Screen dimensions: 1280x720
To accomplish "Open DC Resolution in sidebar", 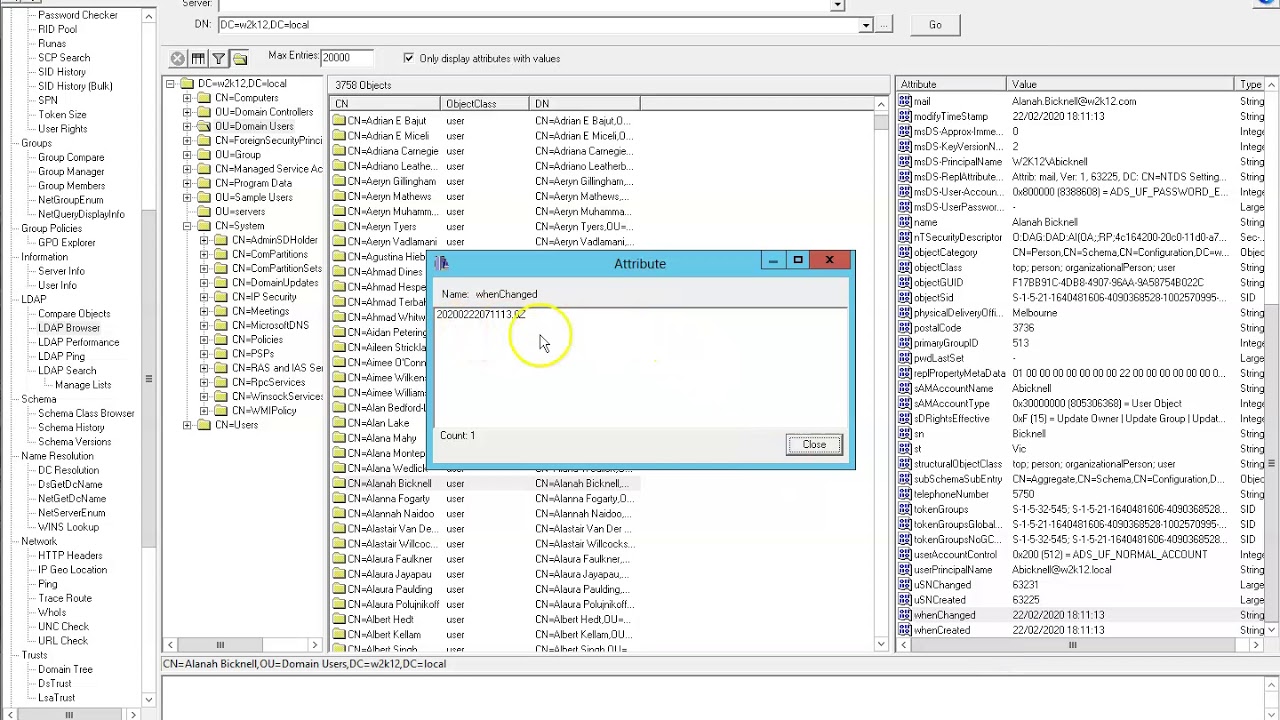I will (x=68, y=470).
